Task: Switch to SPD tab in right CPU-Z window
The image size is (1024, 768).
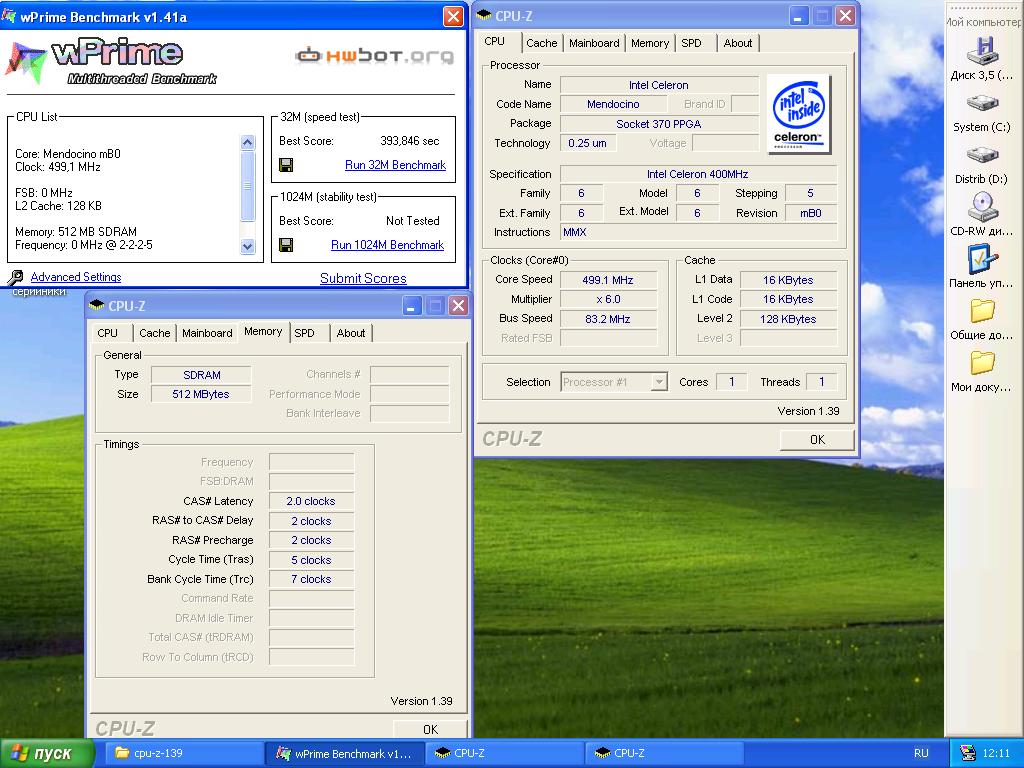Action: [691, 43]
